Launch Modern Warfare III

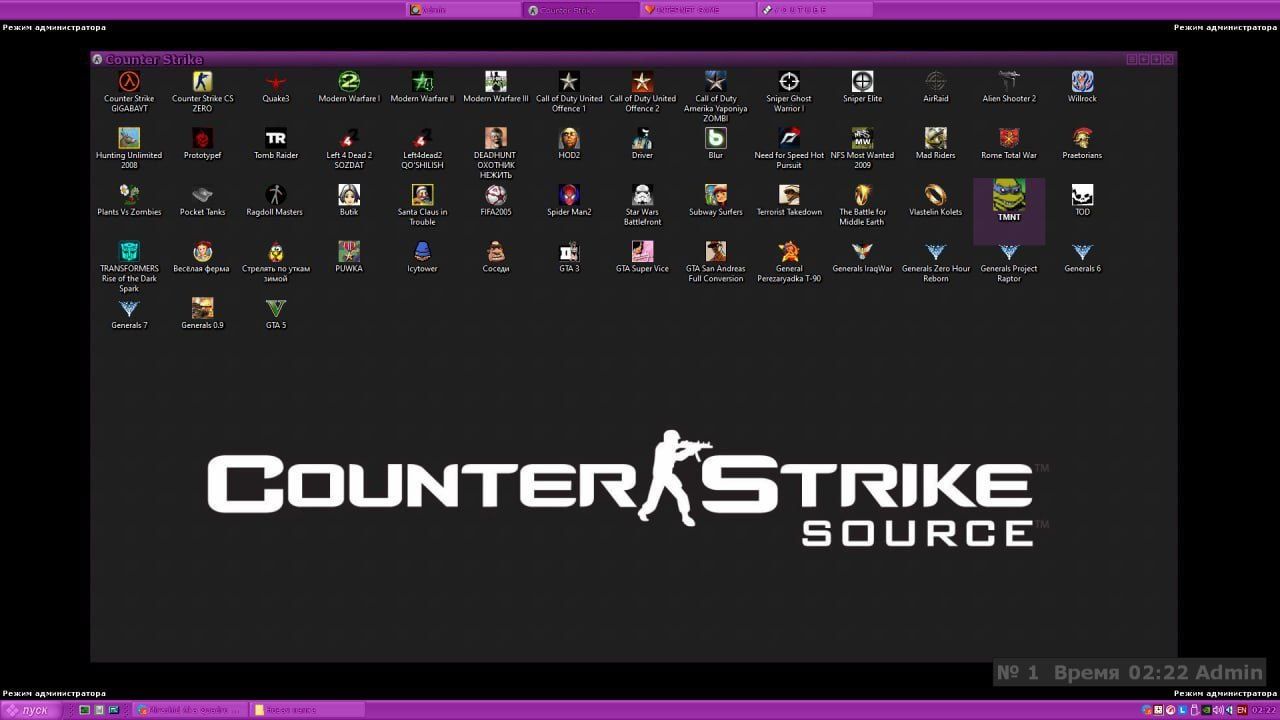point(496,82)
